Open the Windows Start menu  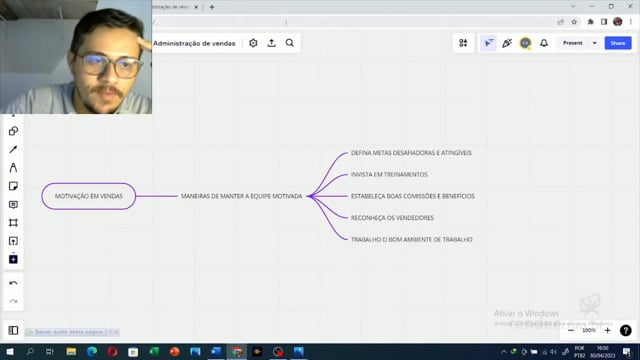[10, 351]
